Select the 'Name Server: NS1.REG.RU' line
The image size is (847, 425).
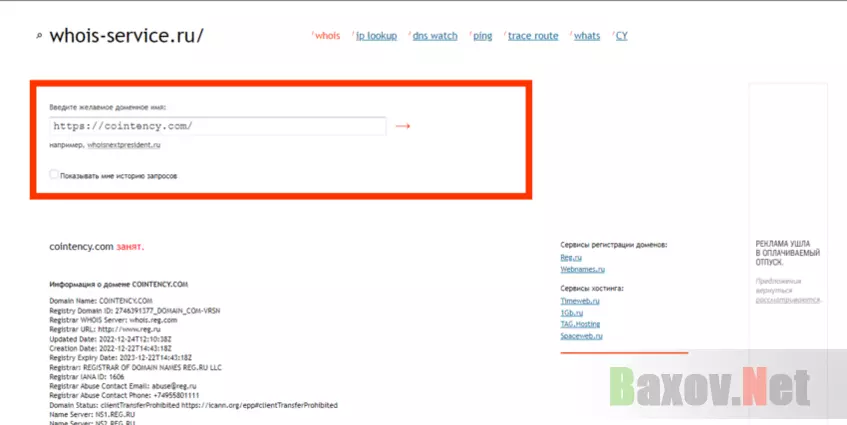point(92,414)
